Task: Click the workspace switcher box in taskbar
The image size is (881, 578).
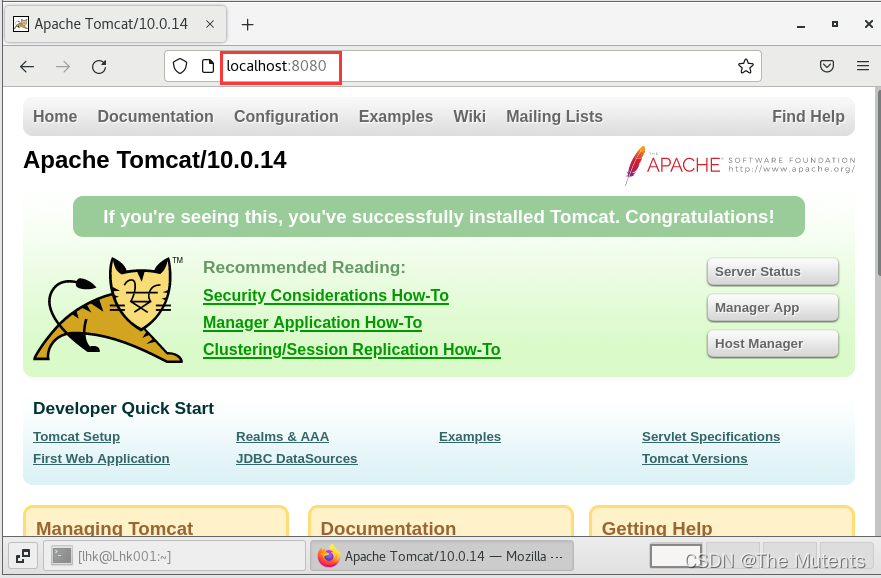Action: (x=676, y=556)
